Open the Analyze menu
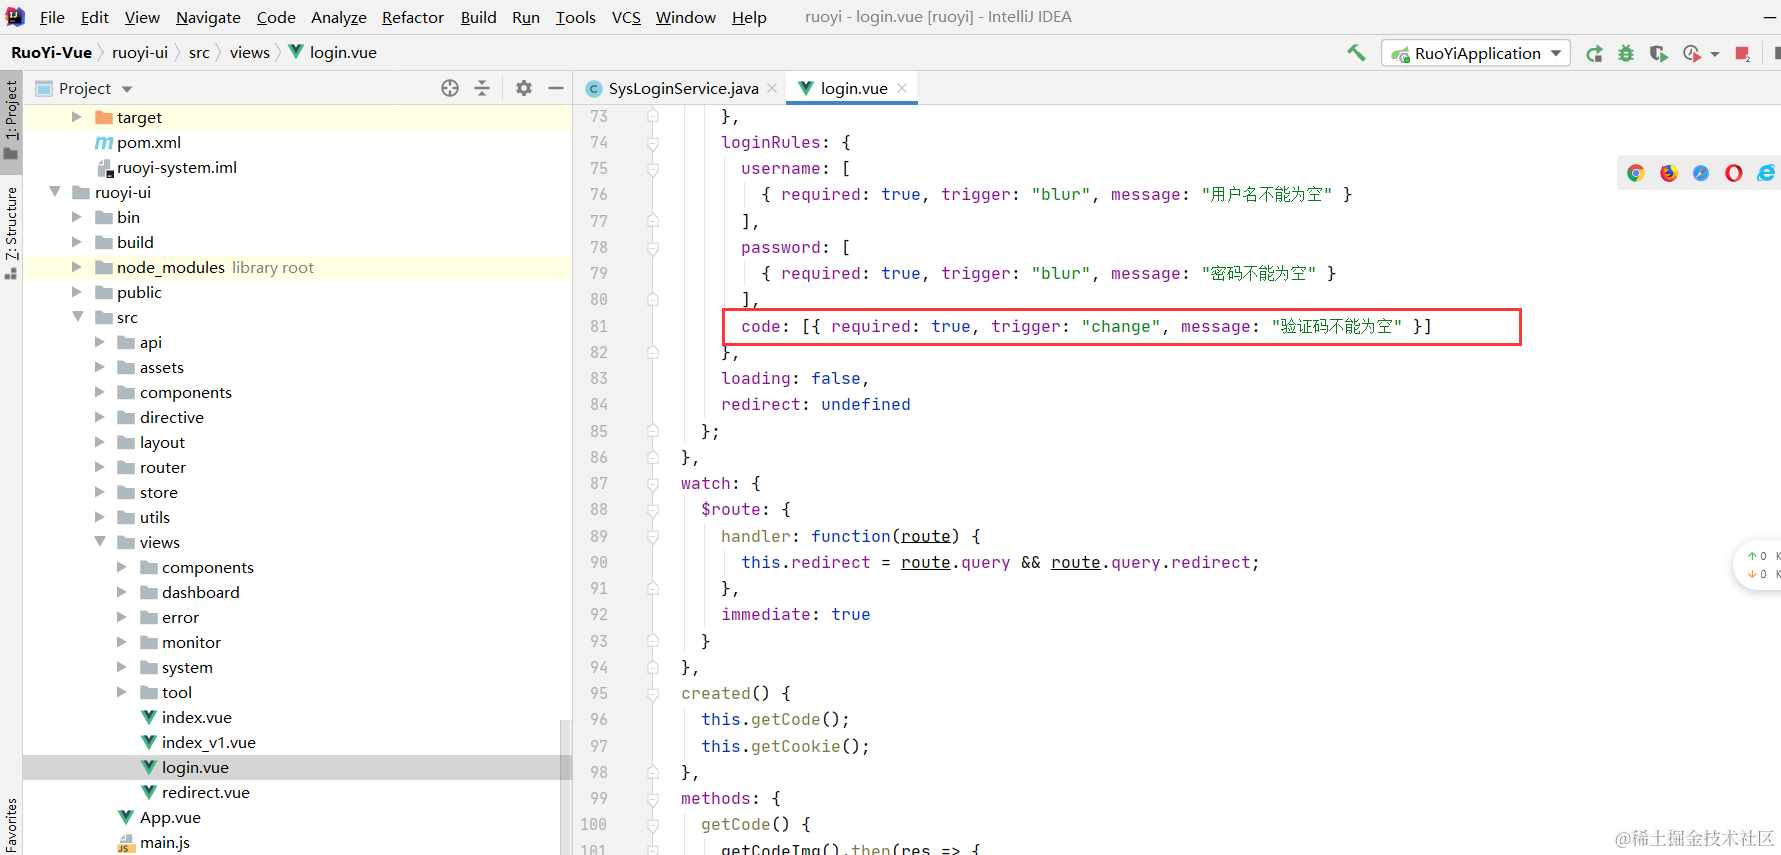 tap(339, 17)
